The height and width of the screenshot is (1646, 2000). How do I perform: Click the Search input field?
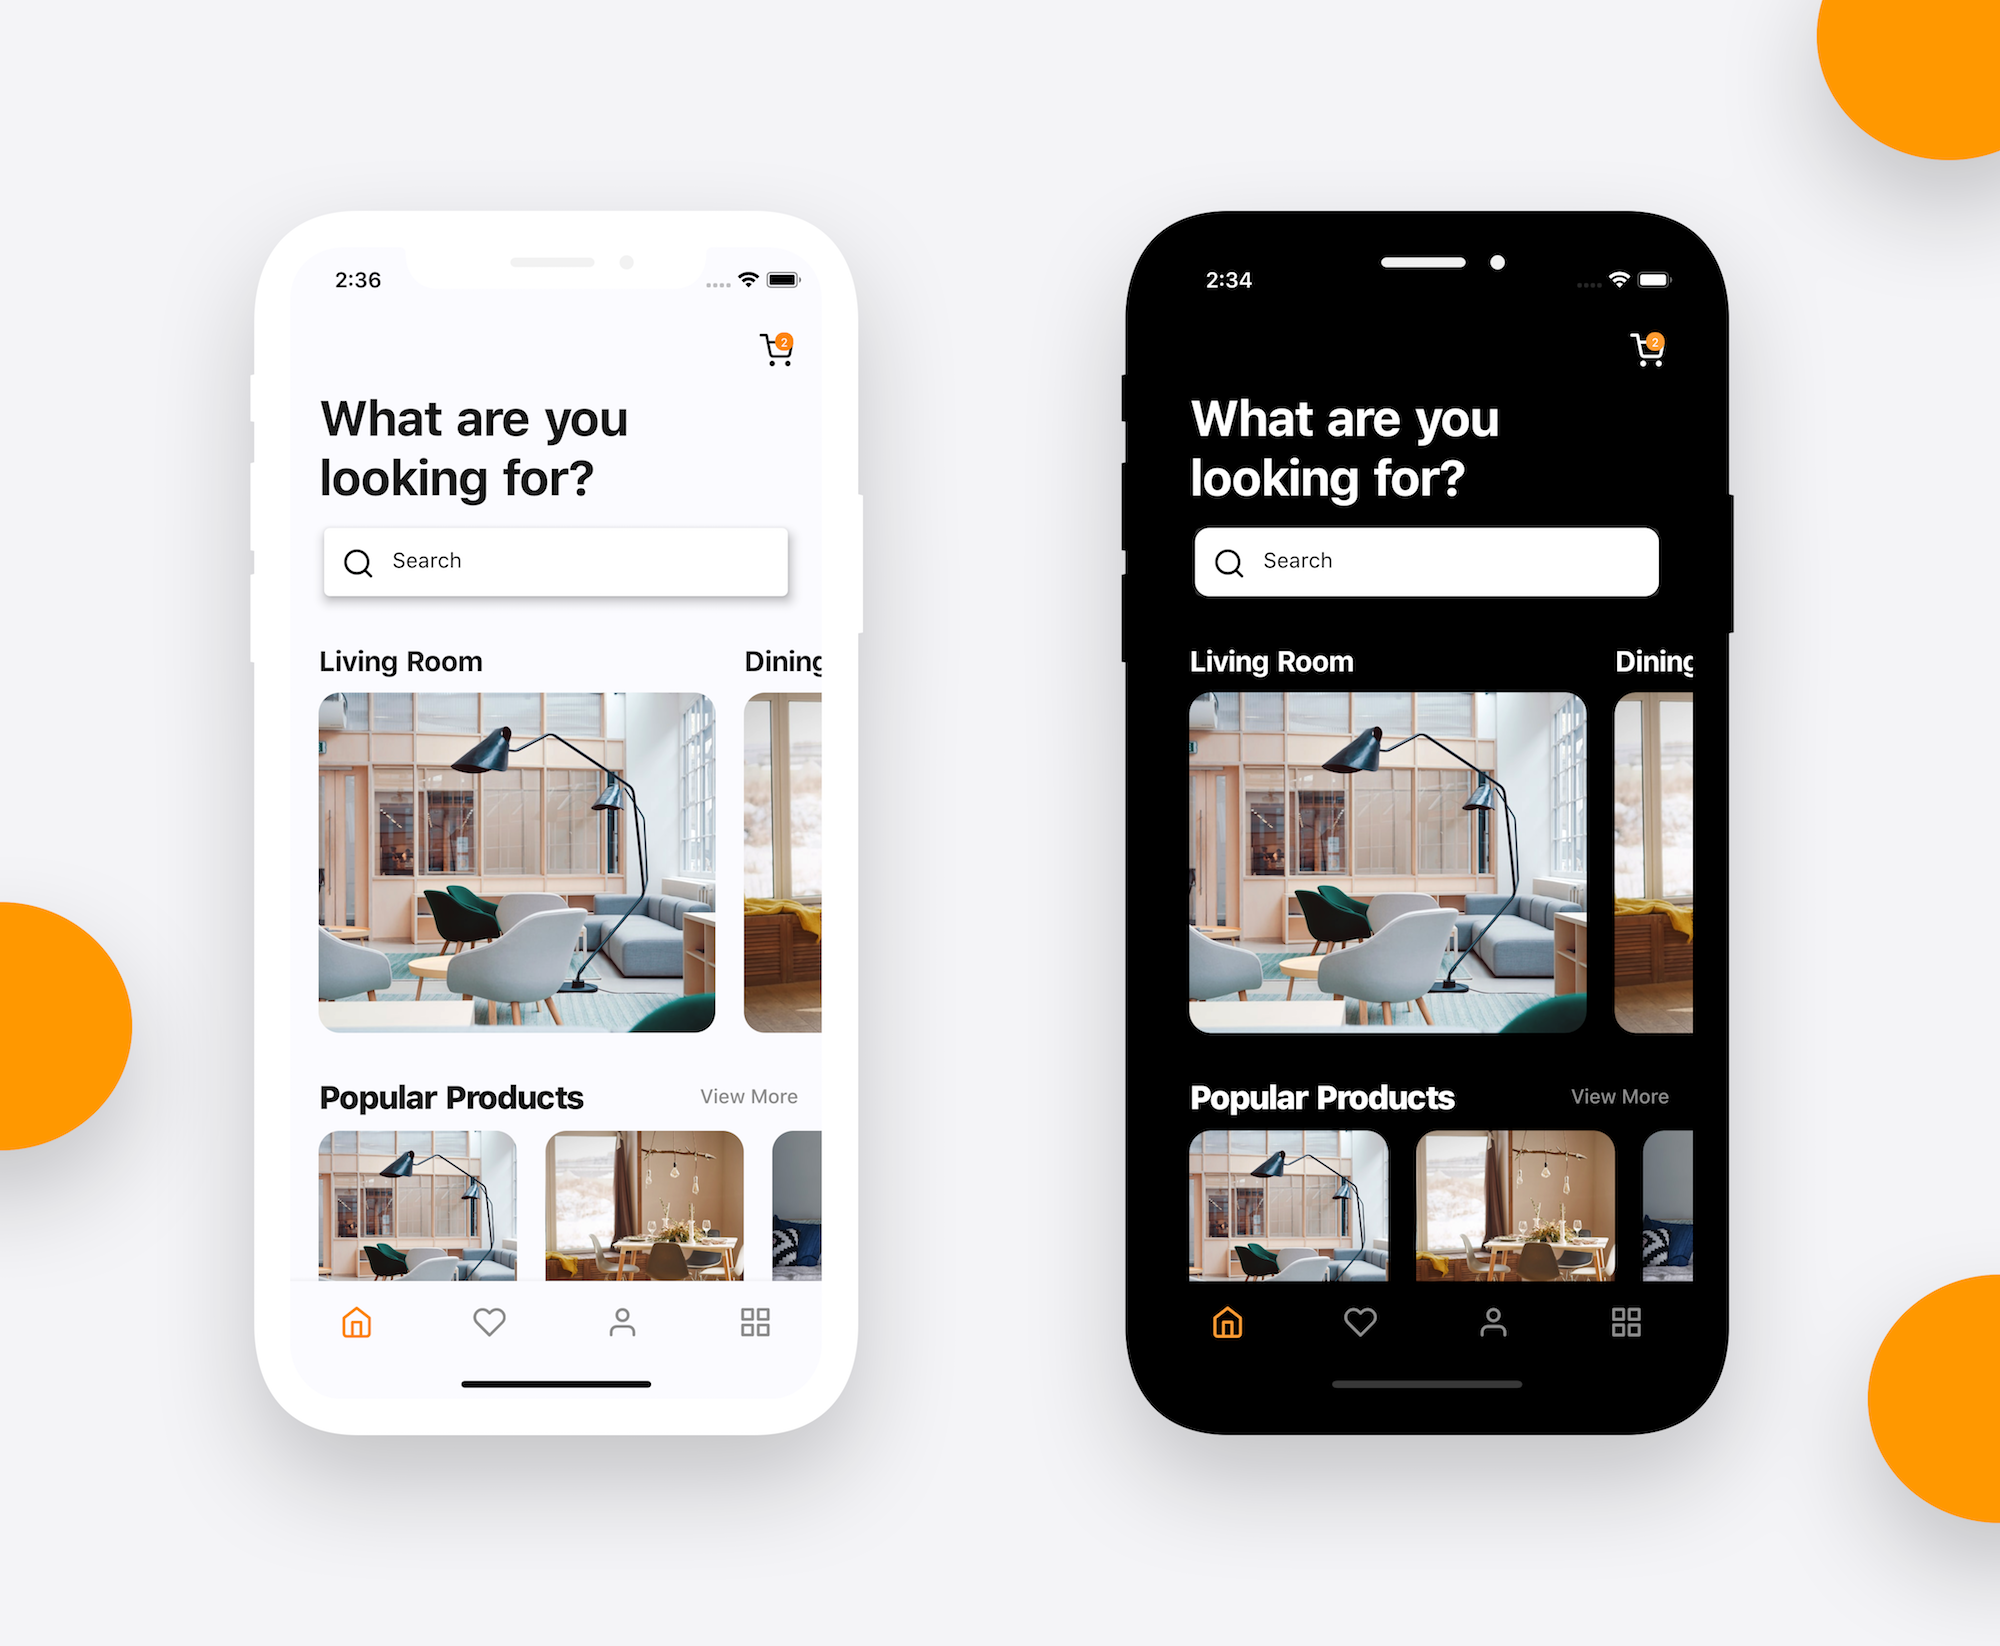tap(560, 560)
